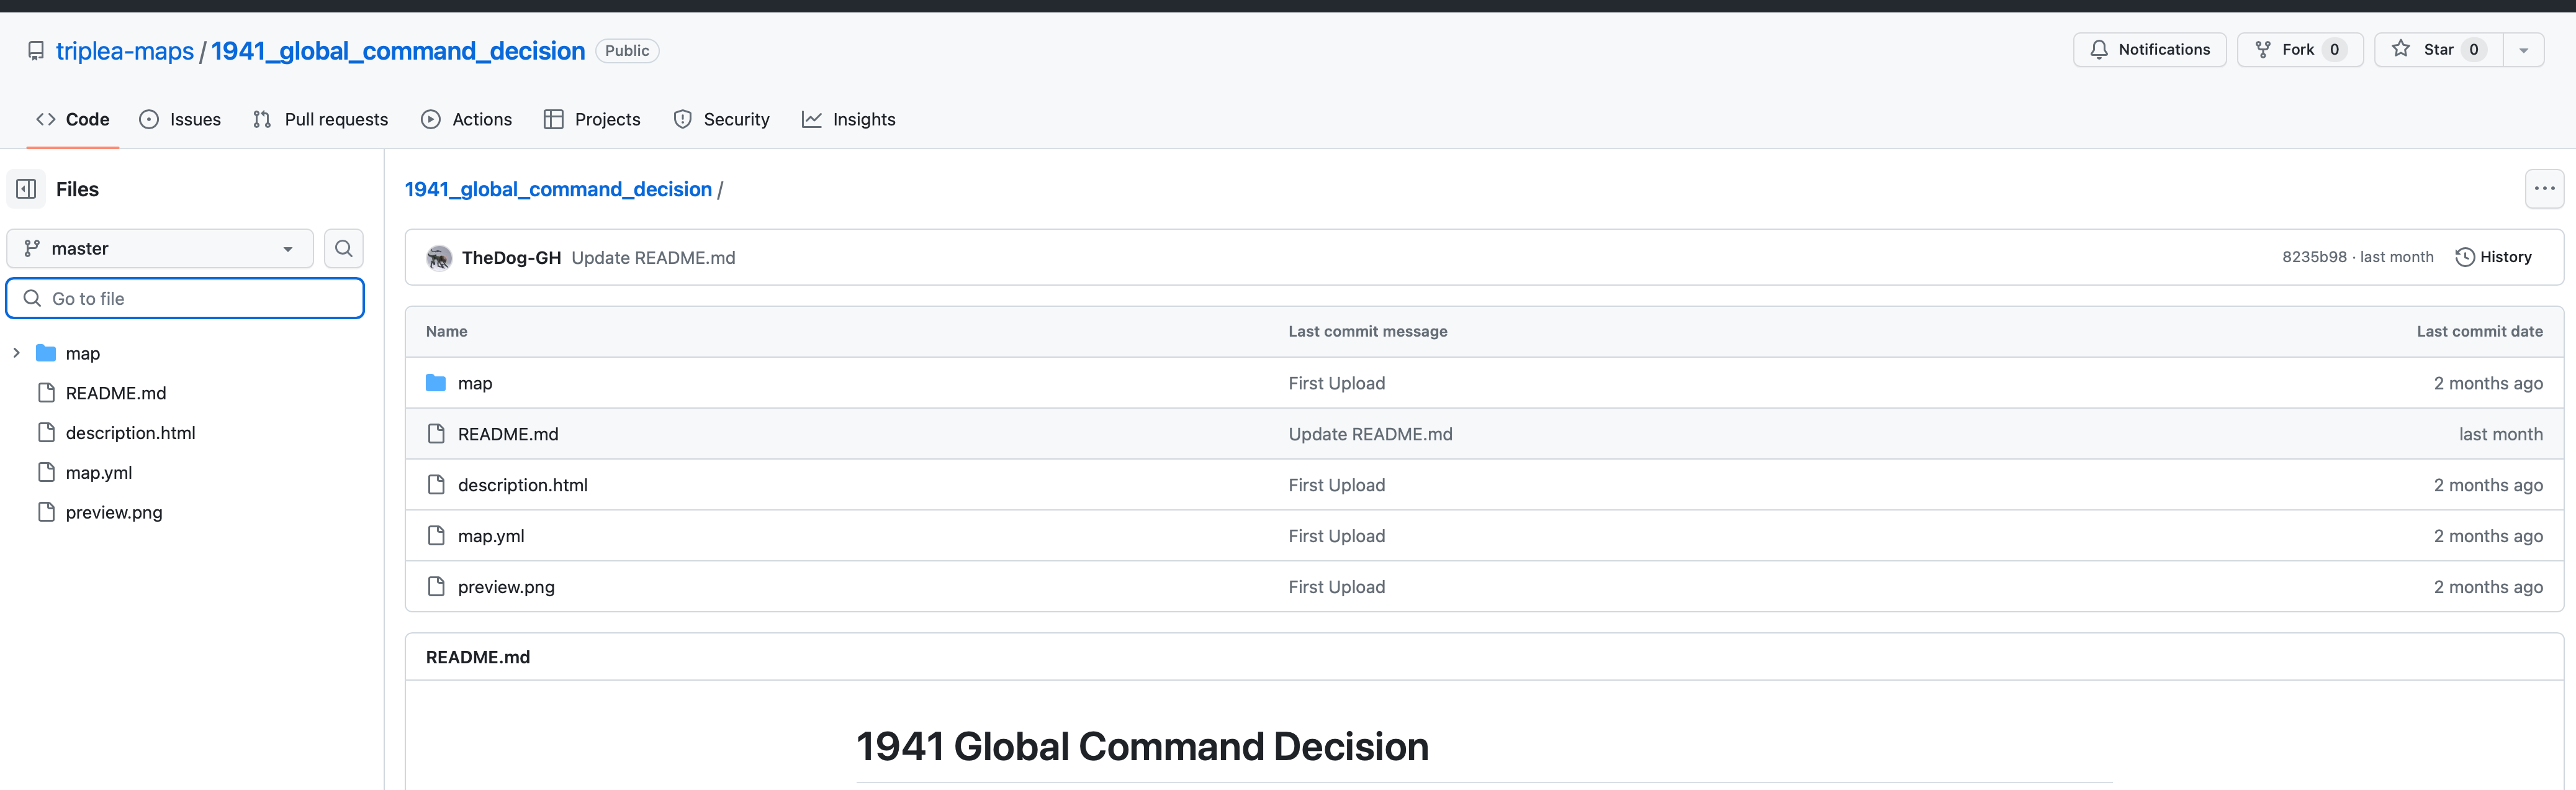Screen dimensions: 2576x790
Task: Collapse the file tree side panel
Action: click(26, 189)
